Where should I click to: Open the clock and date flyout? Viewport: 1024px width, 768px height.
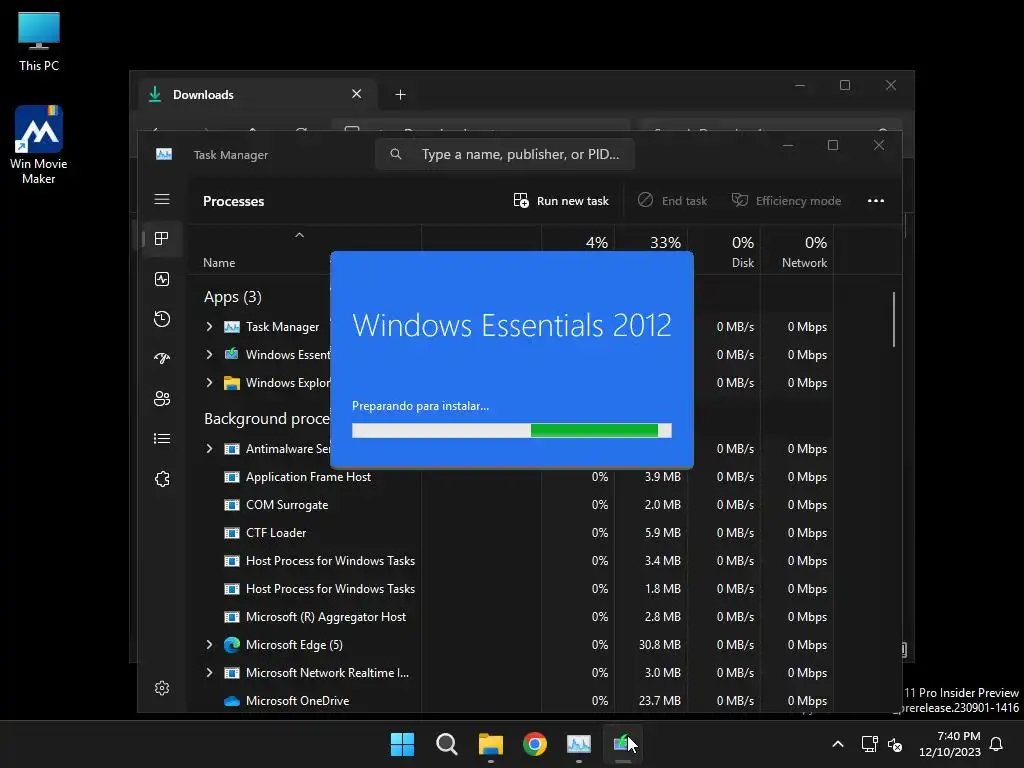tap(950, 744)
